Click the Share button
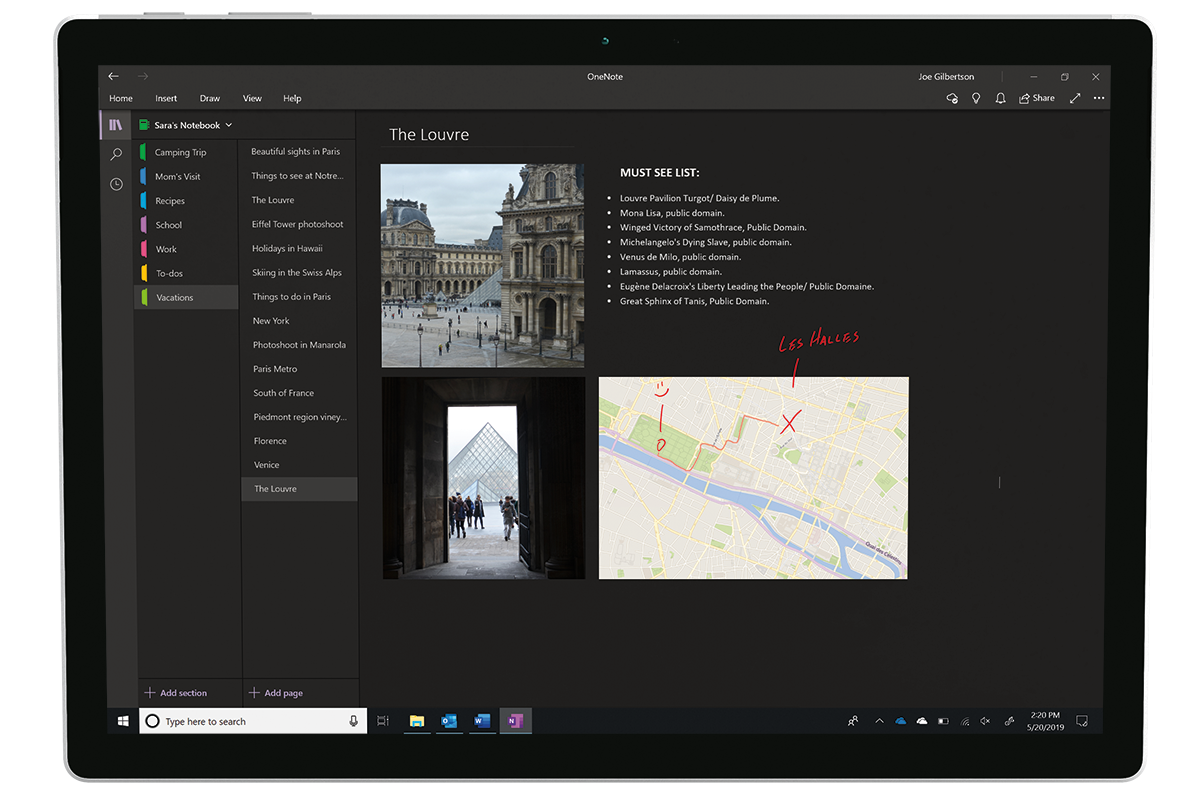 1036,98
